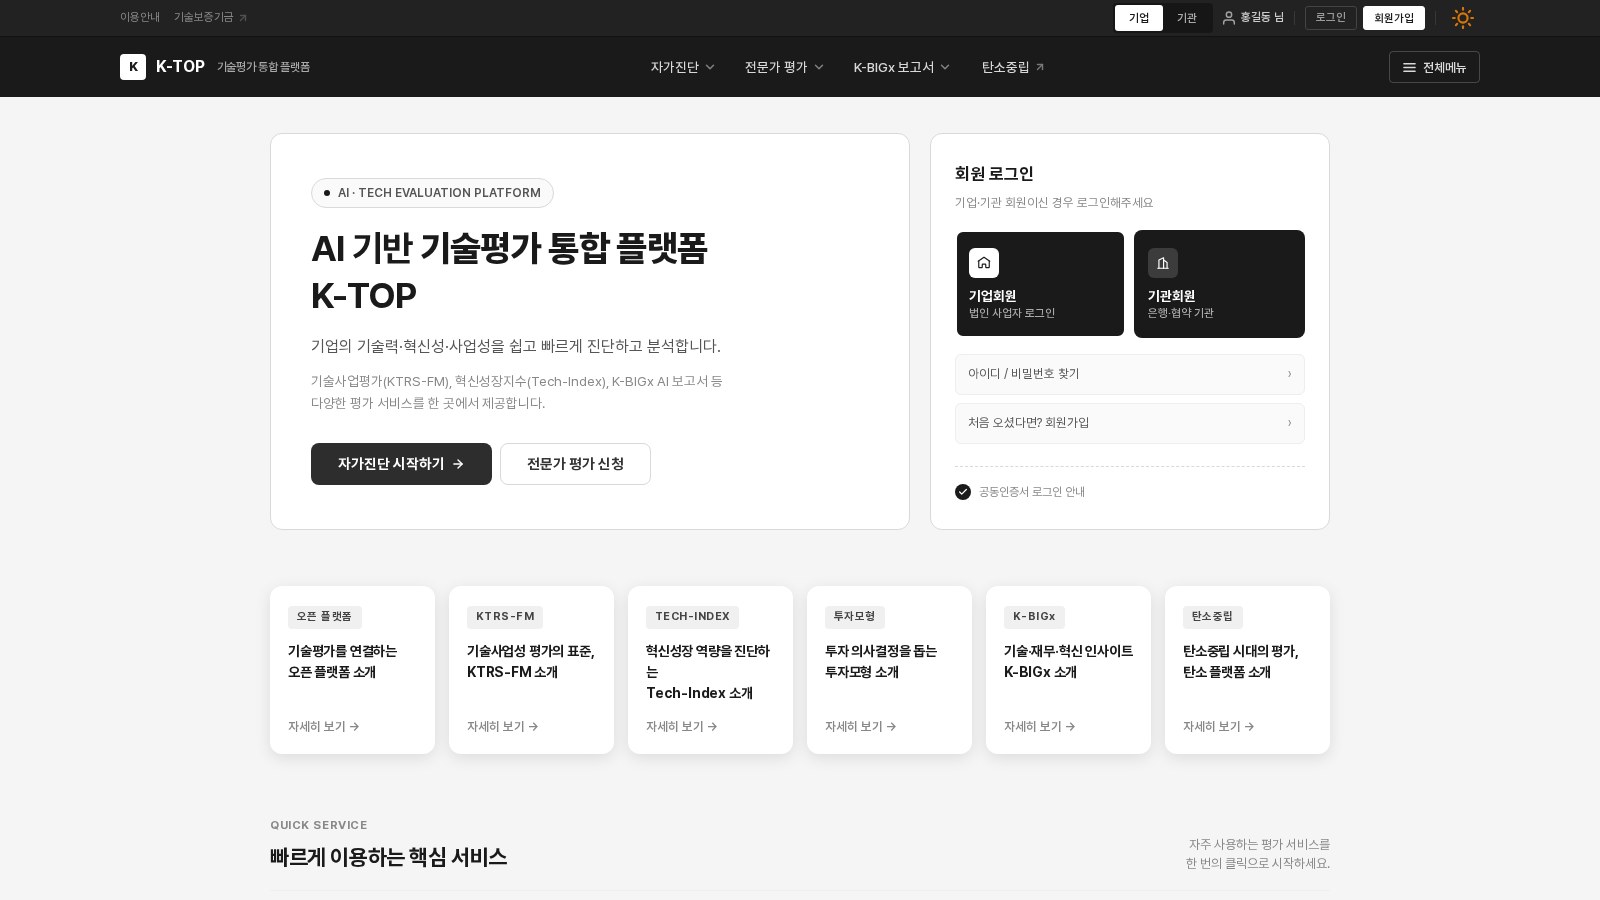Image resolution: width=1600 pixels, height=900 pixels.
Task: Click 자세히 보기 in KTRS-FM card
Action: tap(503, 727)
